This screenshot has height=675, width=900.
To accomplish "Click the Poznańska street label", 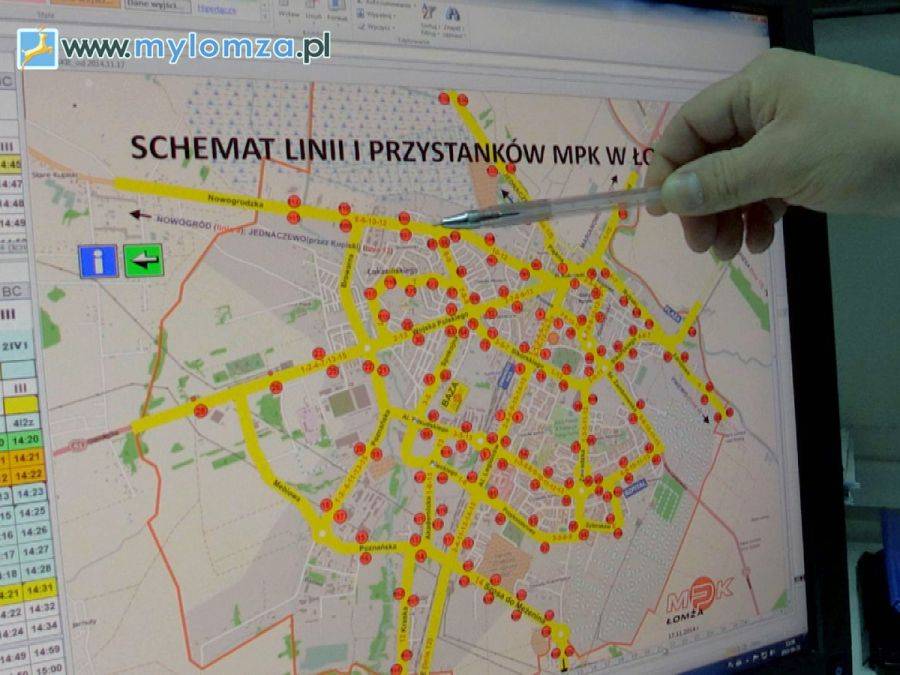I will click(x=379, y=548).
